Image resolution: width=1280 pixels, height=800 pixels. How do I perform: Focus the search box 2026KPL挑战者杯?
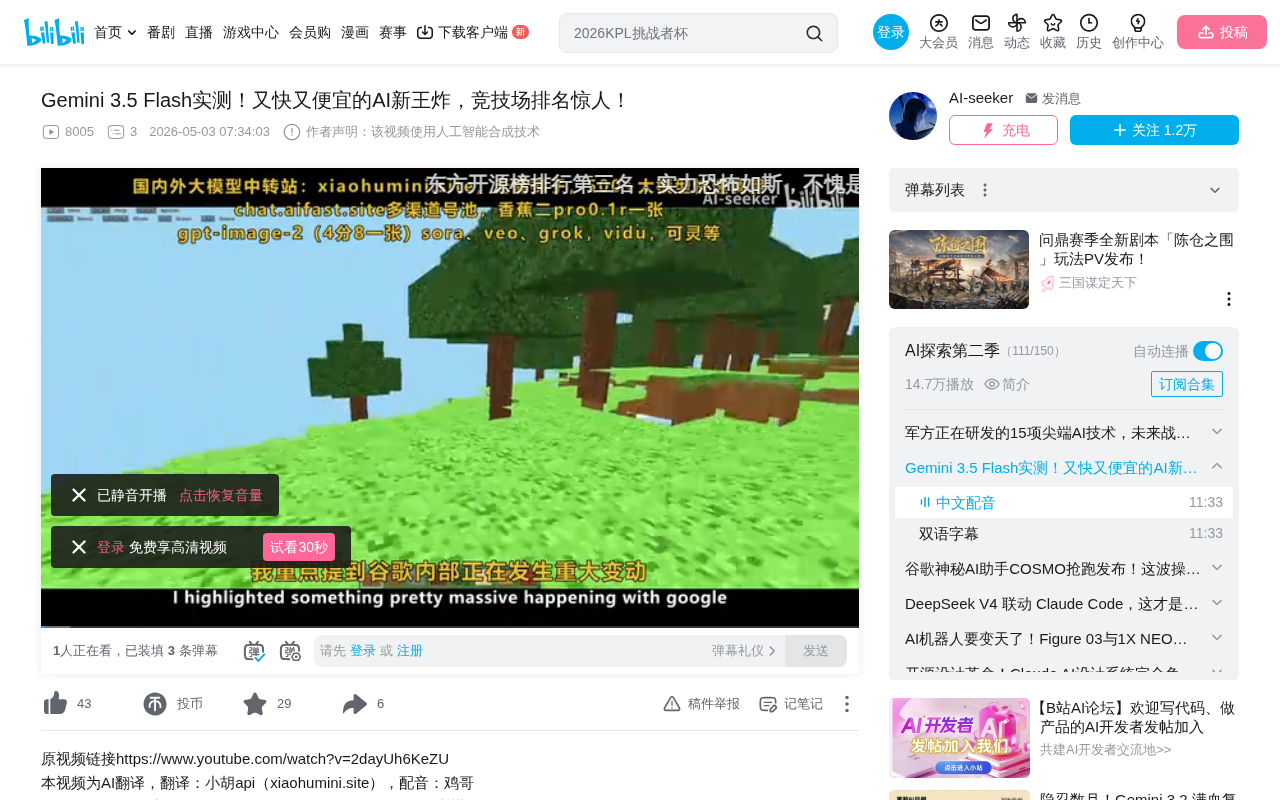686,33
